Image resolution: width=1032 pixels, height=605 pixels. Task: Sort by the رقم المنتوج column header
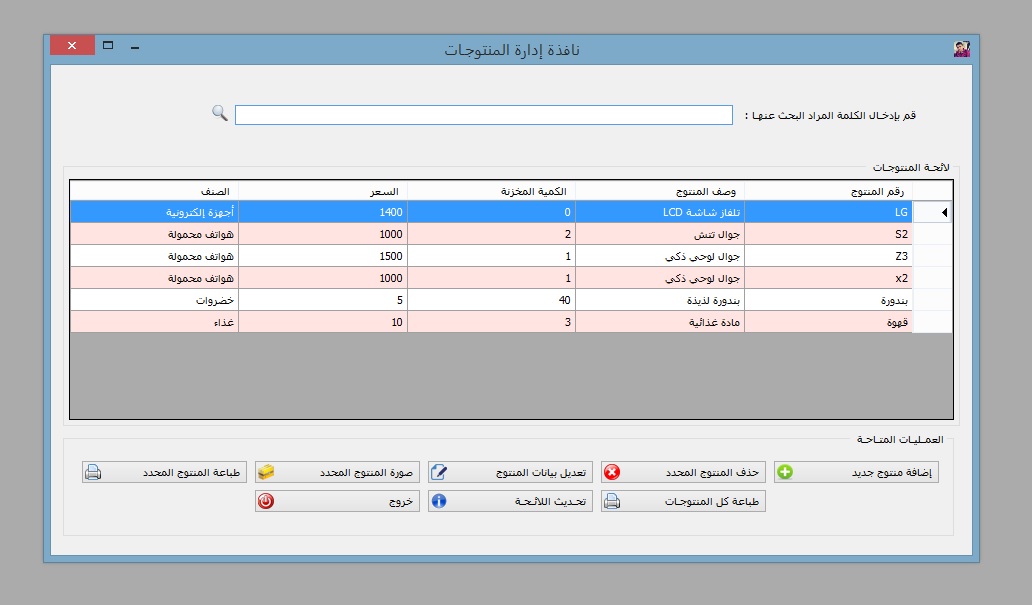[828, 191]
